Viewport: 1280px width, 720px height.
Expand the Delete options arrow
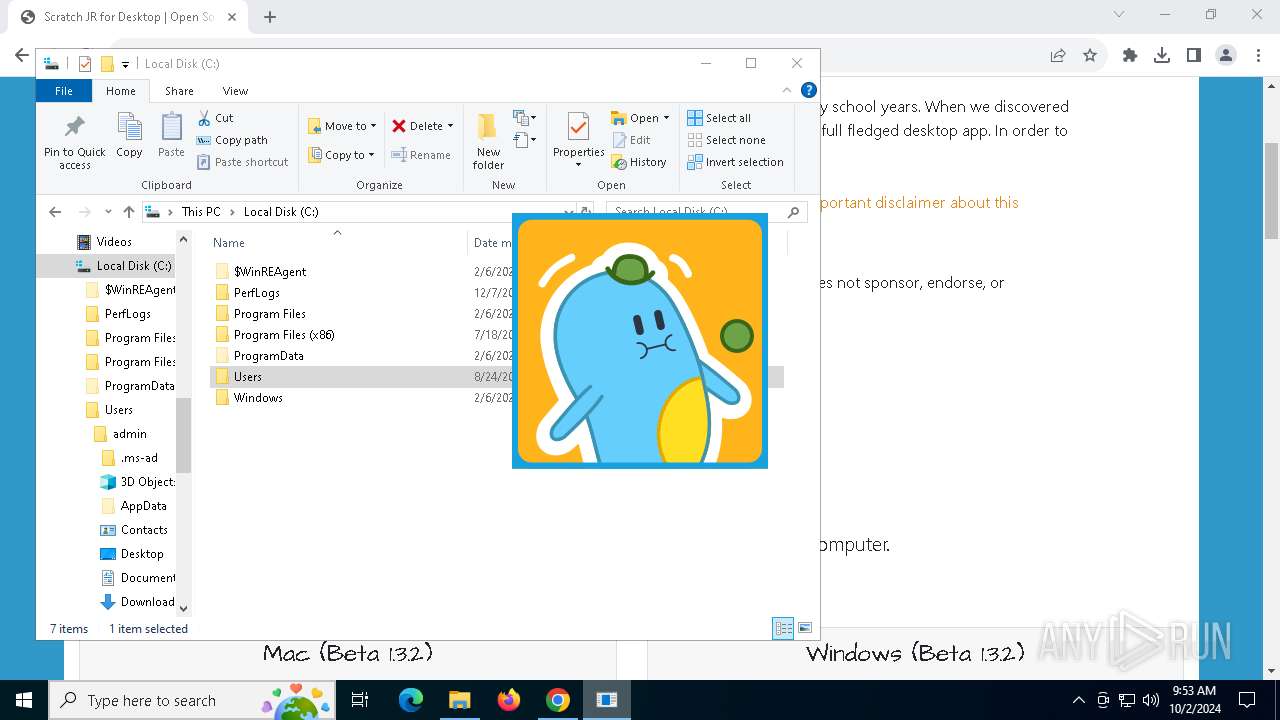point(450,126)
